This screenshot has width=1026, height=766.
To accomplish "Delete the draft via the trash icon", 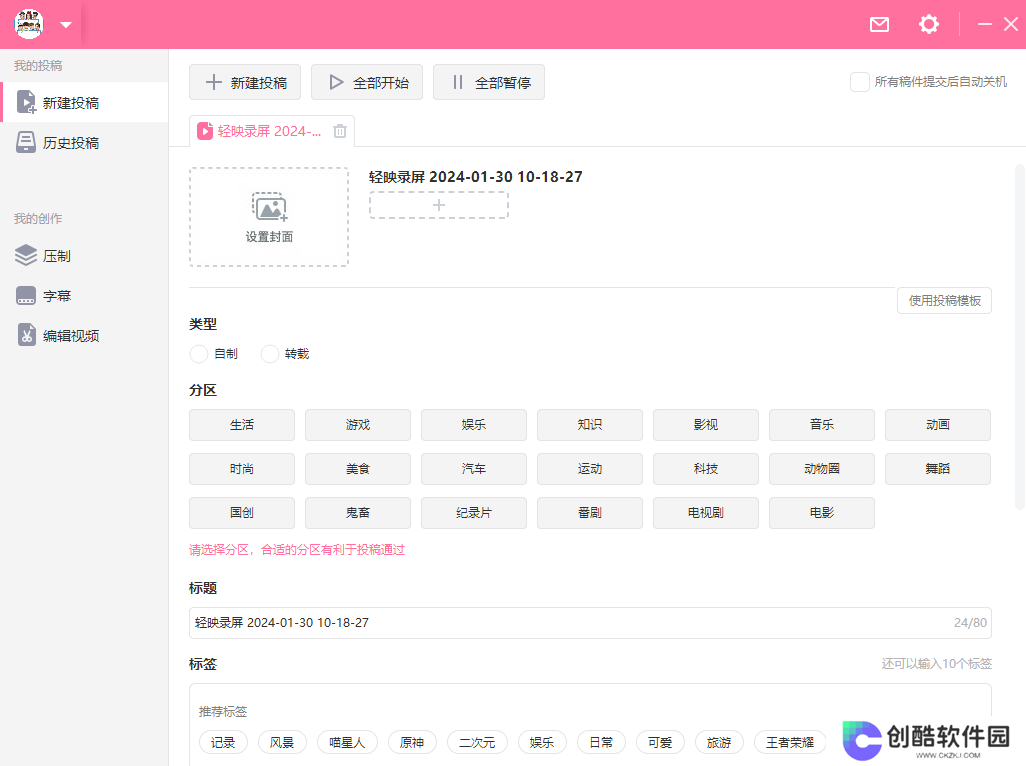I will [x=340, y=131].
